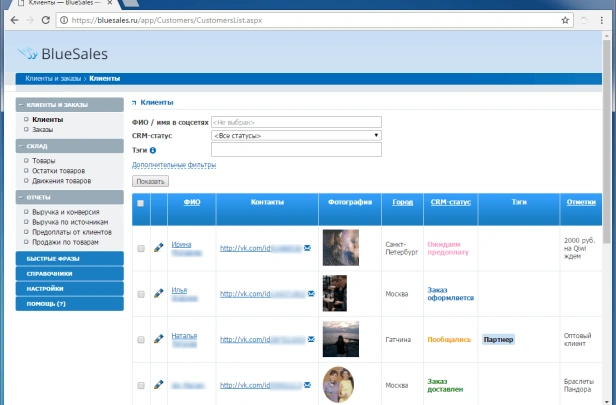The height and width of the screenshot is (405, 616).
Task: Click the edit pencil icon for Ирина
Action: pos(158,248)
